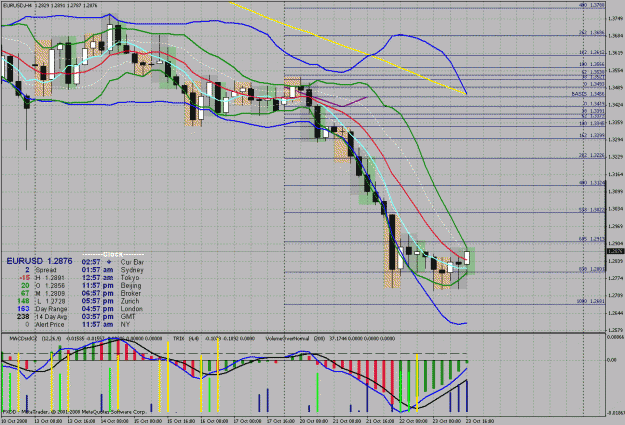The image size is (625, 425).
Task: Click the 1.2709 price axis label
Action: (616, 295)
